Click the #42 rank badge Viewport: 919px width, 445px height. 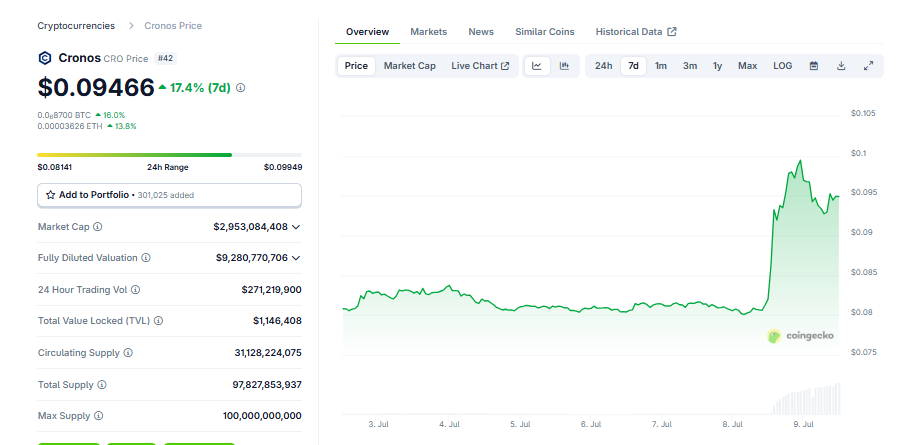pos(165,58)
